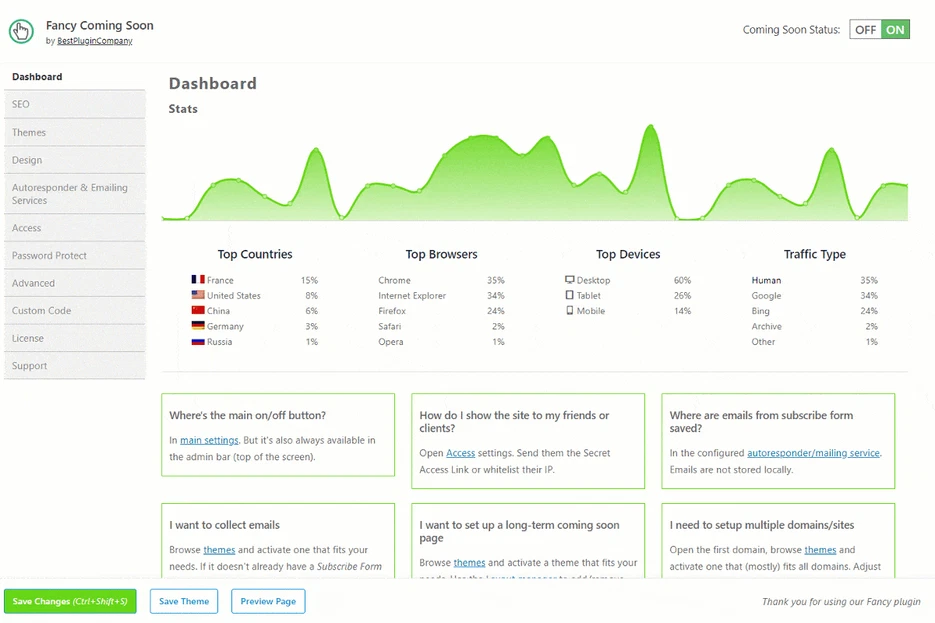Click the China flag icon
The height and width of the screenshot is (623, 935).
coord(198,311)
